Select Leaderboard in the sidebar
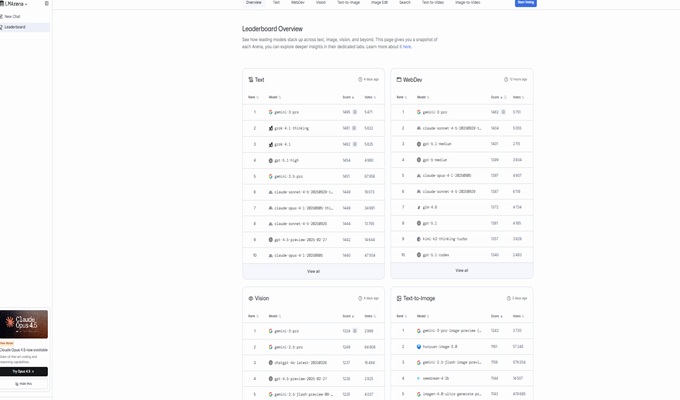This screenshot has width=680, height=400. coord(15,27)
